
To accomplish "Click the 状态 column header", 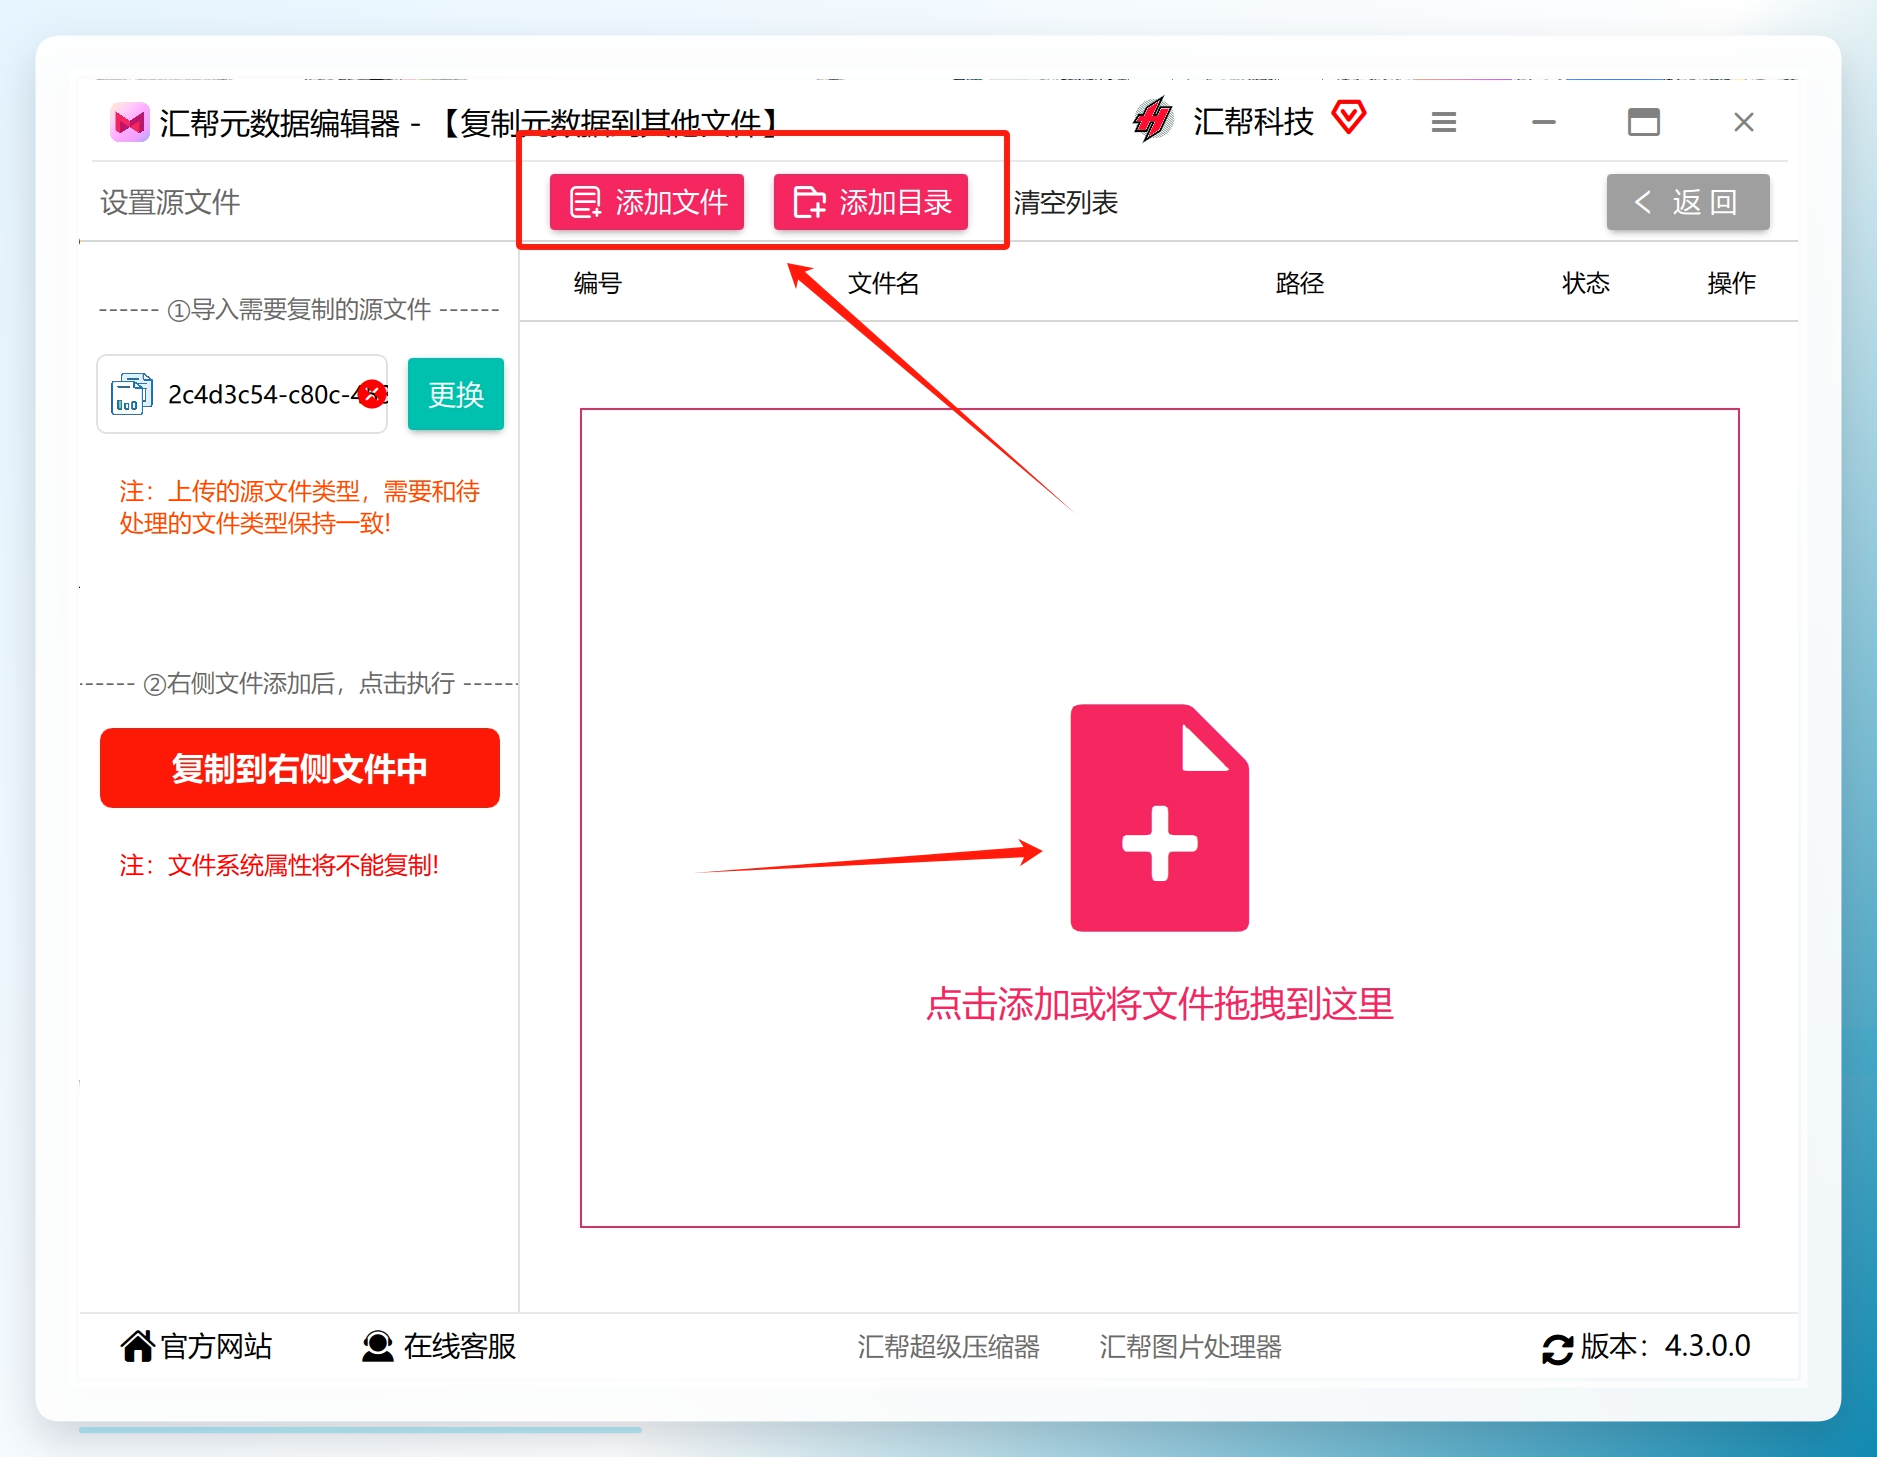I will (x=1586, y=283).
